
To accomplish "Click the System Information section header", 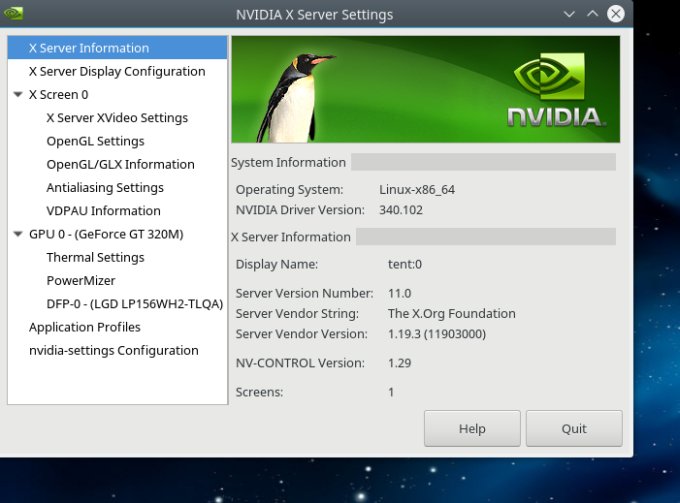I will pyautogui.click(x=288, y=163).
